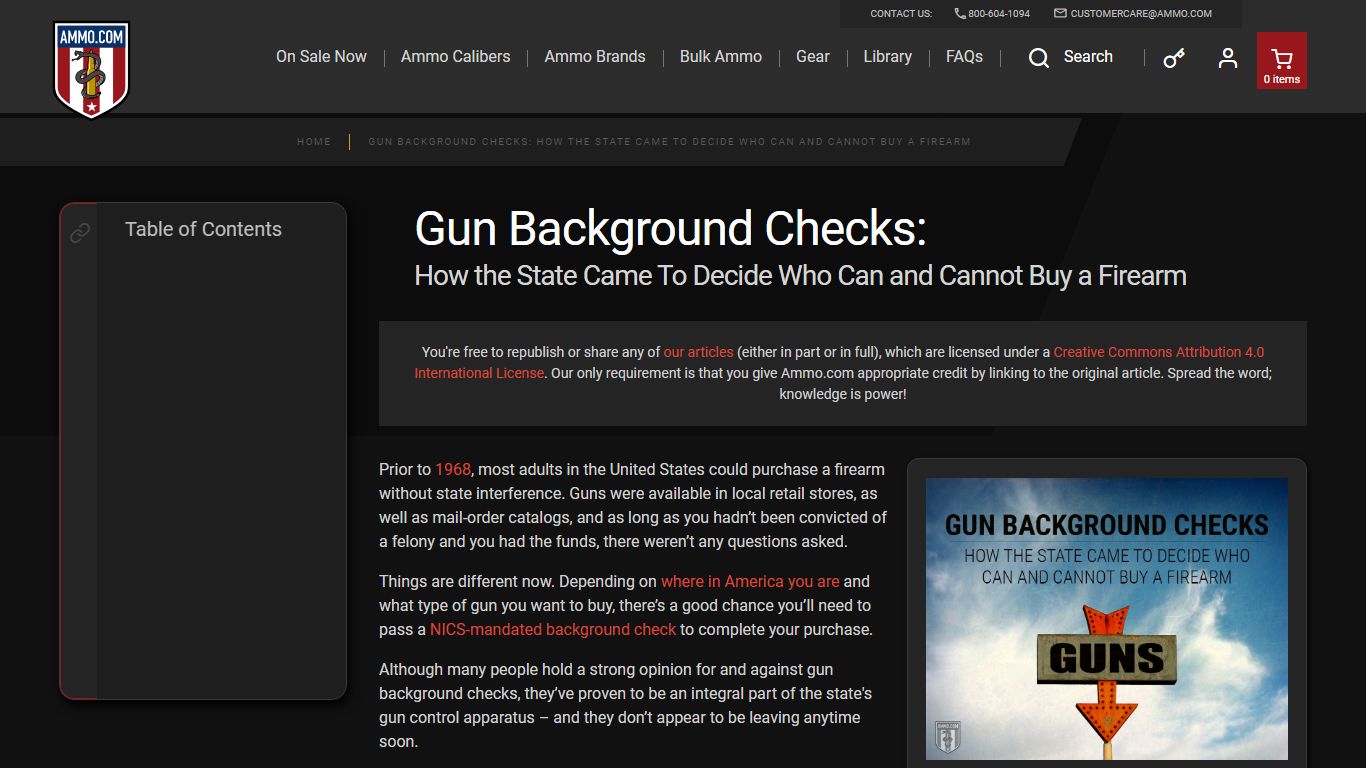Click the chain link icon in Table of Contents
This screenshot has width=1366, height=768.
point(80,233)
